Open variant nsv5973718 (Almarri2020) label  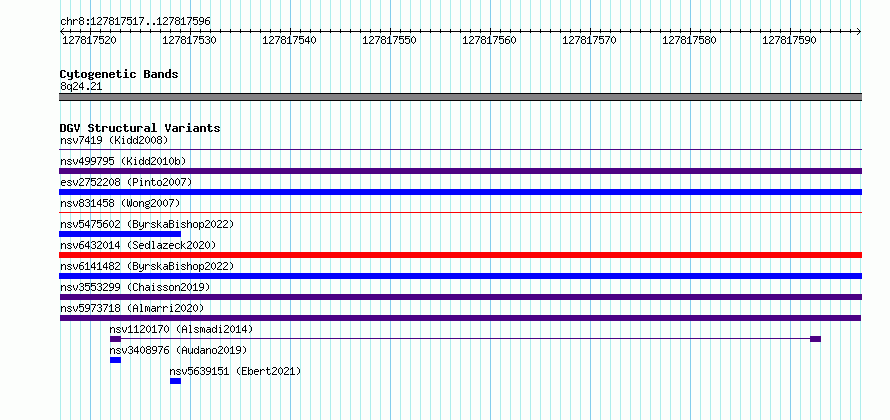pos(132,308)
